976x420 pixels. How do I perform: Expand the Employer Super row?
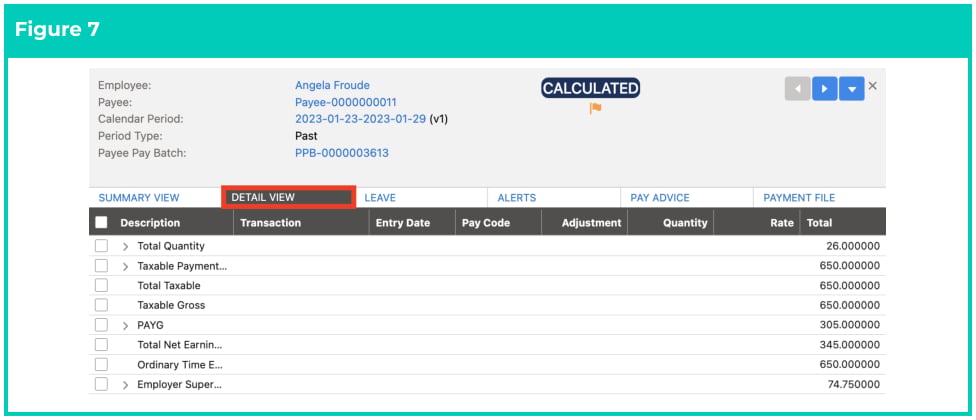(x=125, y=385)
